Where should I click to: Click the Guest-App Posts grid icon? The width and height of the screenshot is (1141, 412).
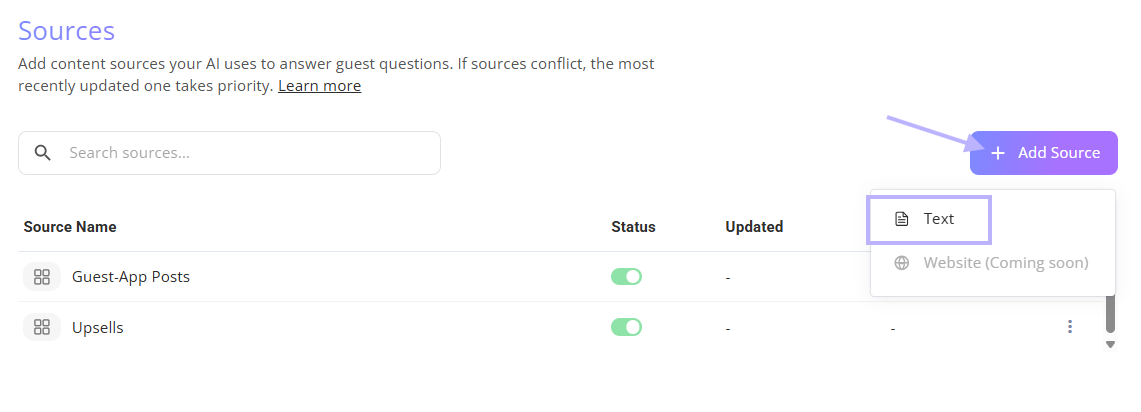[42, 277]
